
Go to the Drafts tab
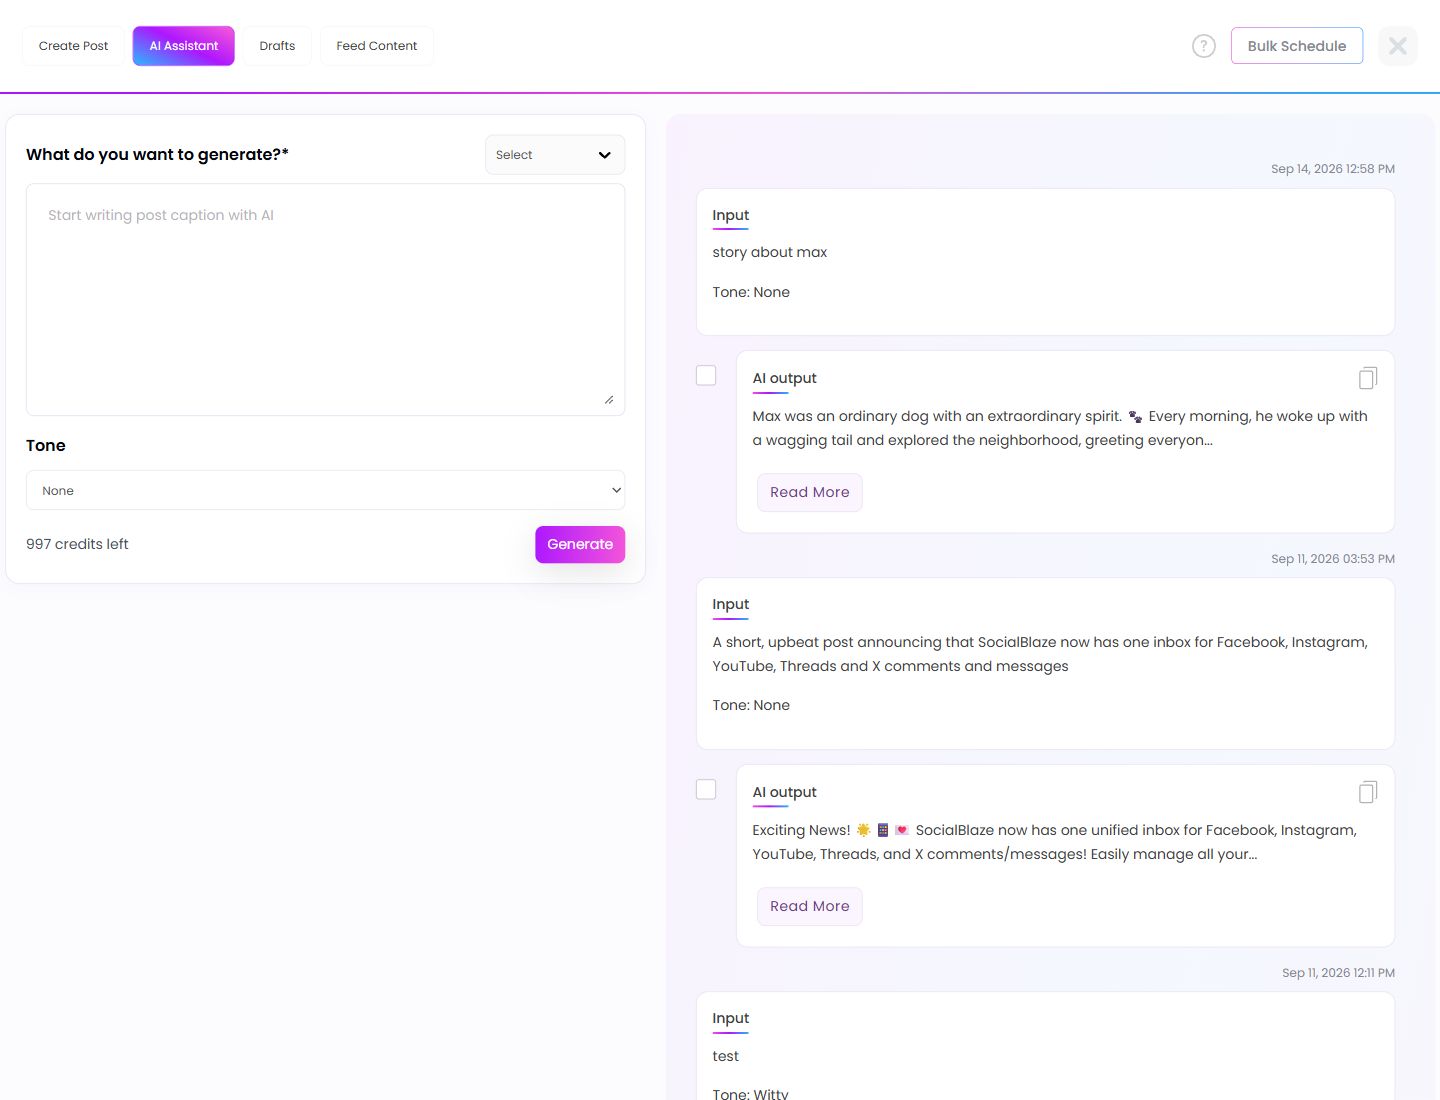tap(277, 46)
